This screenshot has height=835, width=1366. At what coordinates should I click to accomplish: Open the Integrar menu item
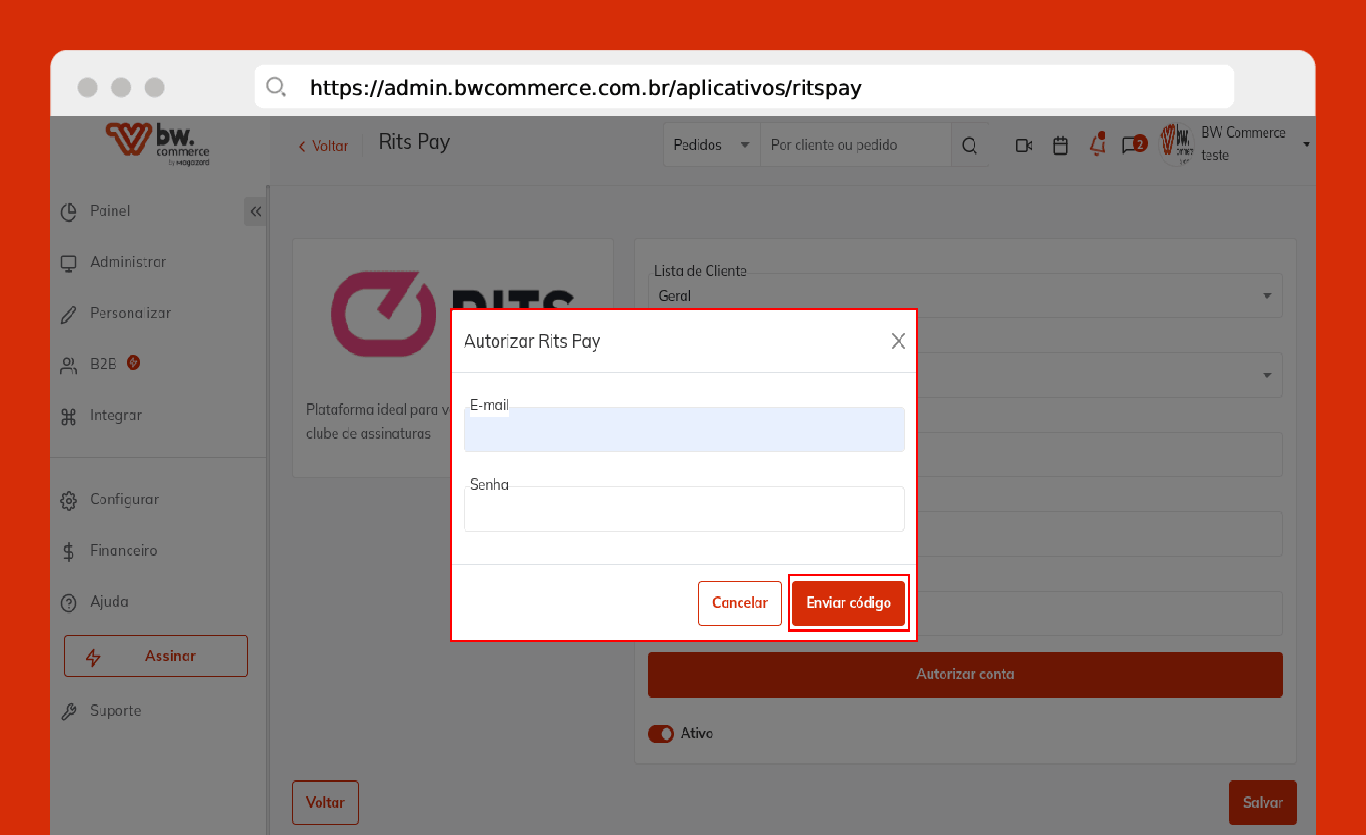coord(116,415)
